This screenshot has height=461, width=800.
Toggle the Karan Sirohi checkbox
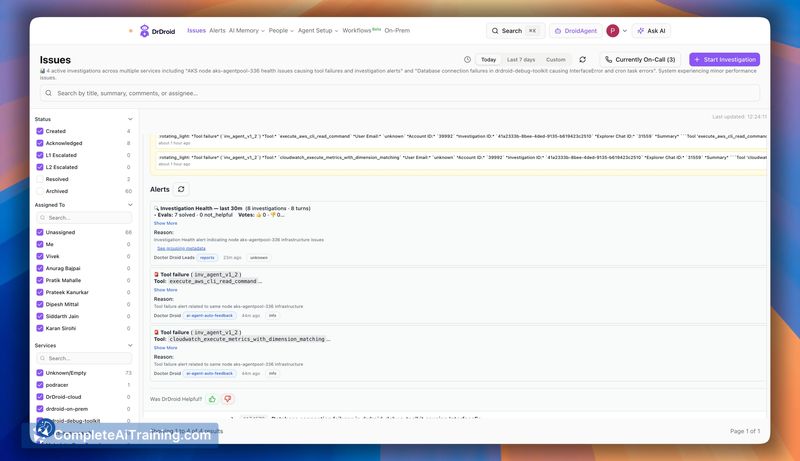tap(40, 328)
